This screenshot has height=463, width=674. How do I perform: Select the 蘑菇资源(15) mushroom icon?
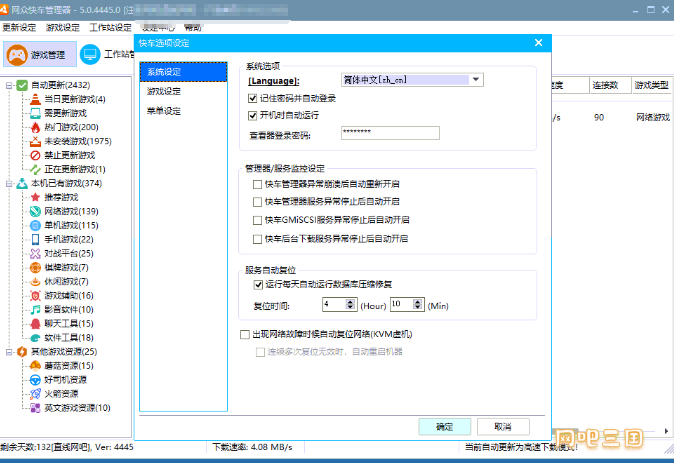click(x=35, y=366)
